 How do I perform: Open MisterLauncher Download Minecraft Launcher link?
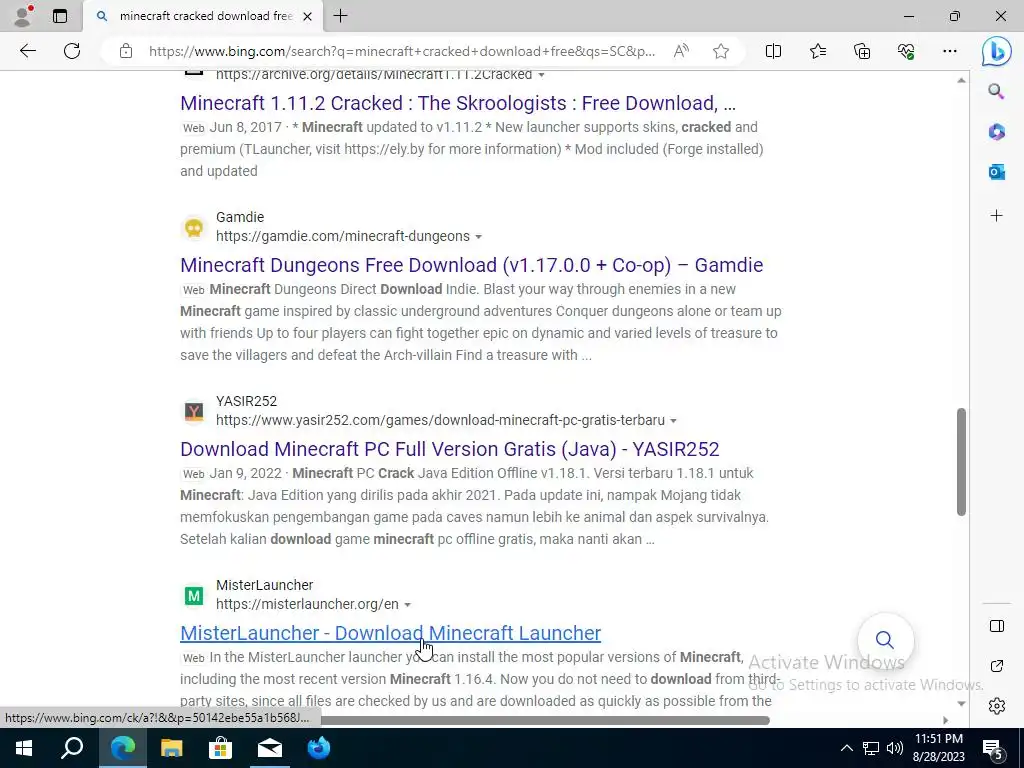(x=391, y=633)
